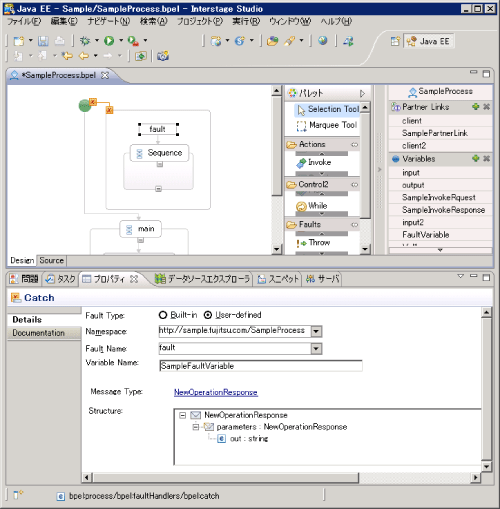
Task: Click the Open Perspective icon
Action: point(395,41)
